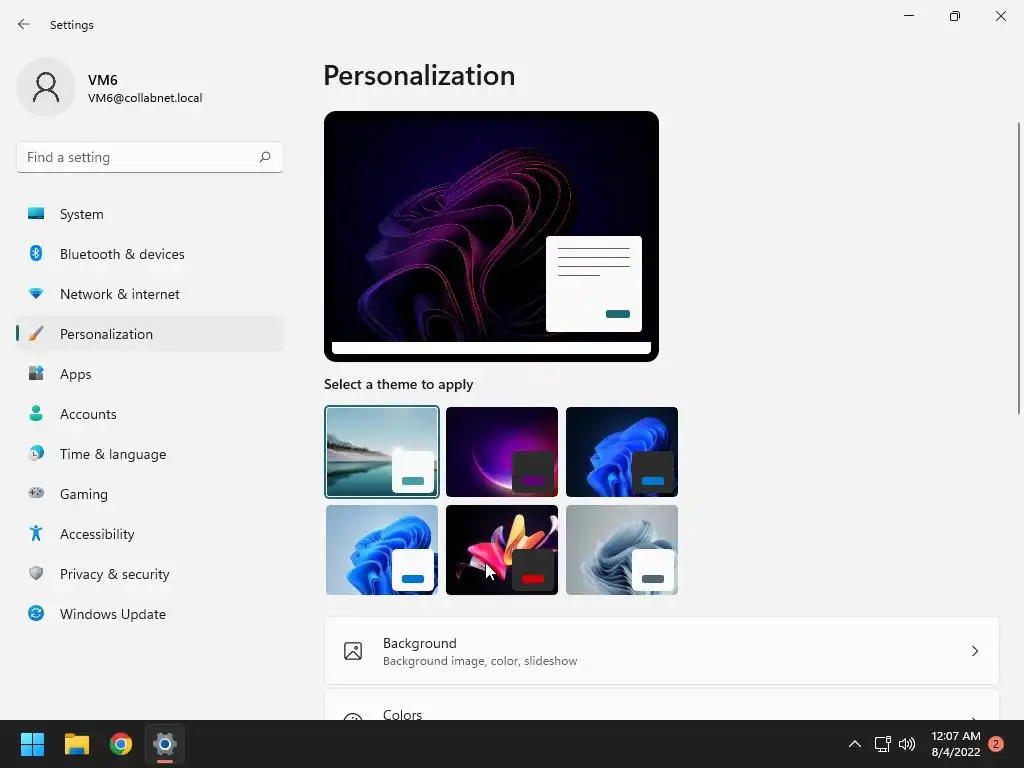
Task: Click the Apps icon in sidebar
Action: 36,374
